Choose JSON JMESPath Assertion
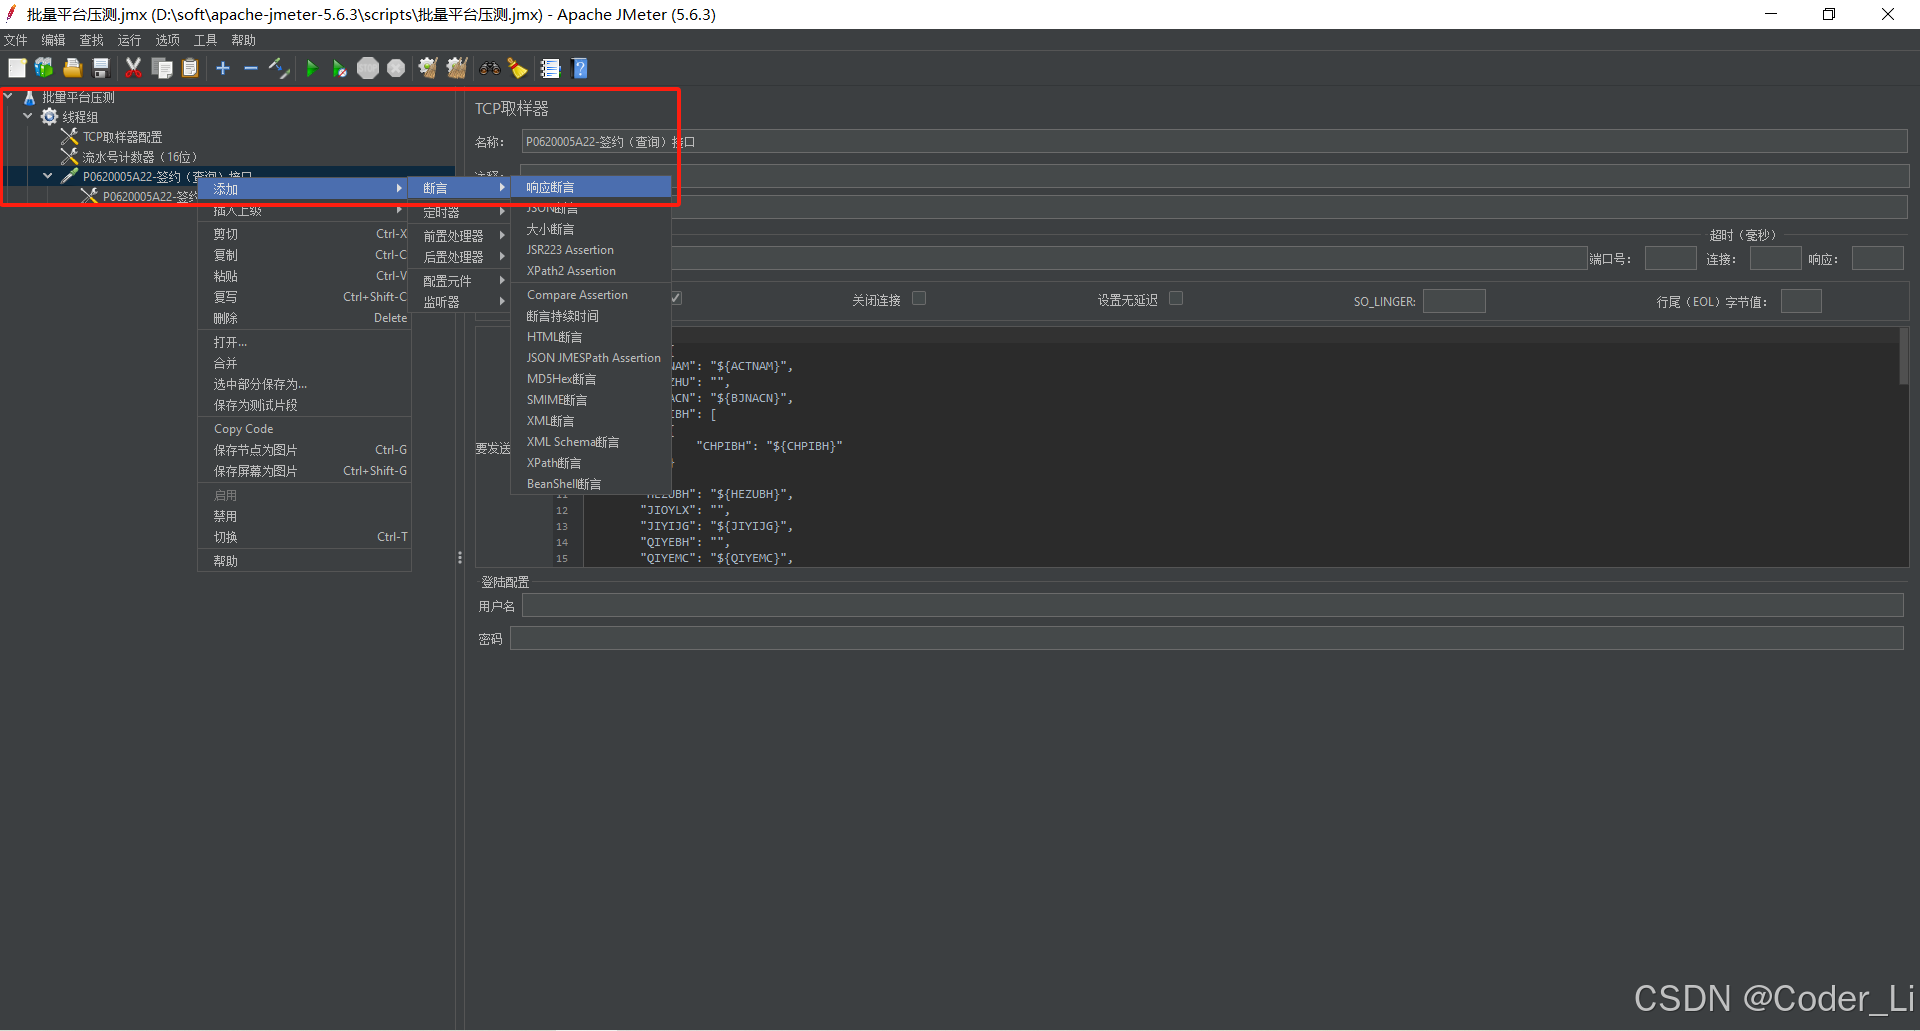 coord(591,358)
